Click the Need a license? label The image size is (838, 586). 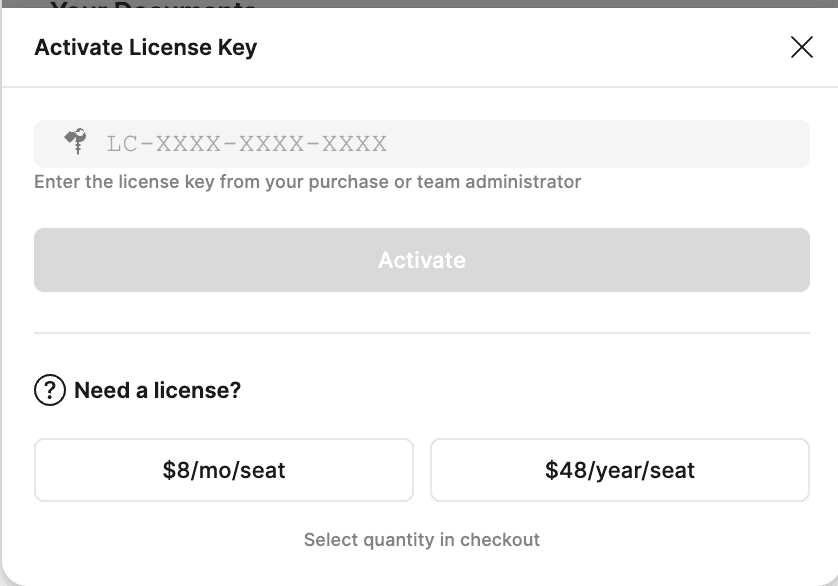(156, 390)
